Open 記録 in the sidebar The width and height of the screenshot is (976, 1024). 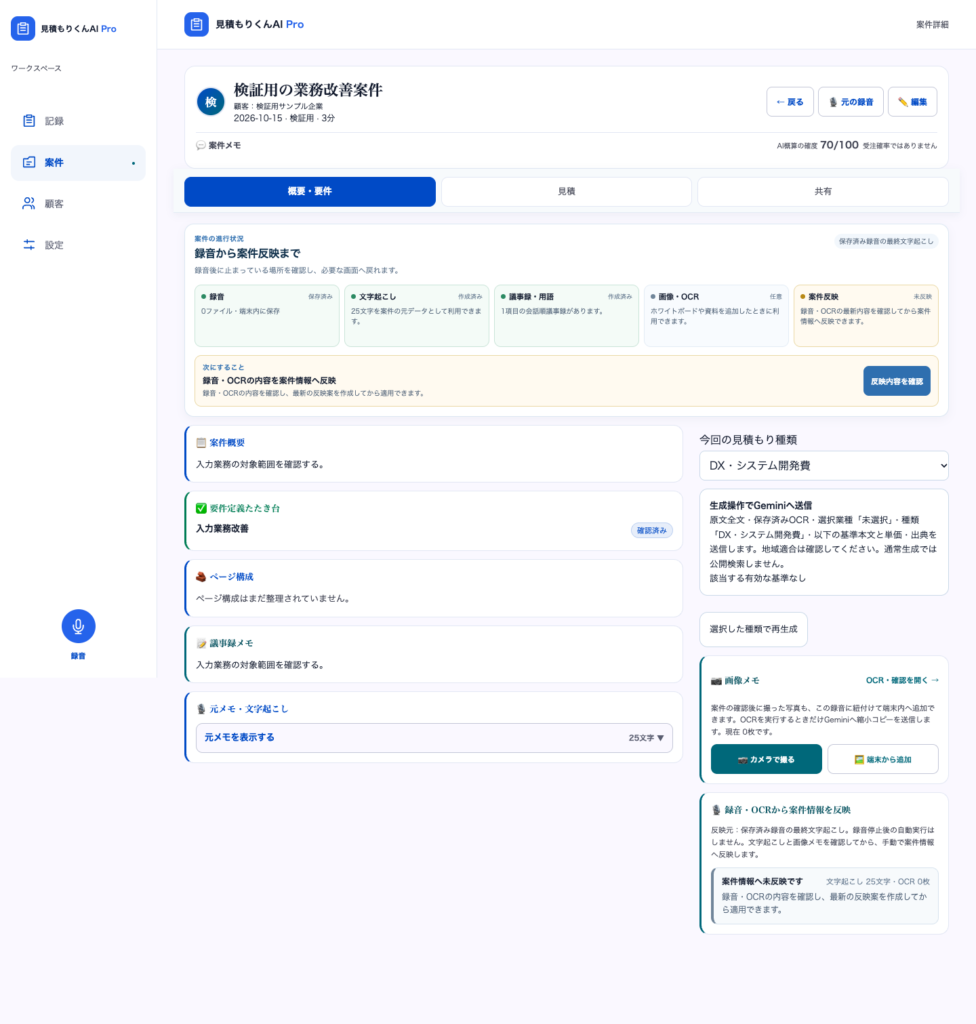(x=78, y=121)
